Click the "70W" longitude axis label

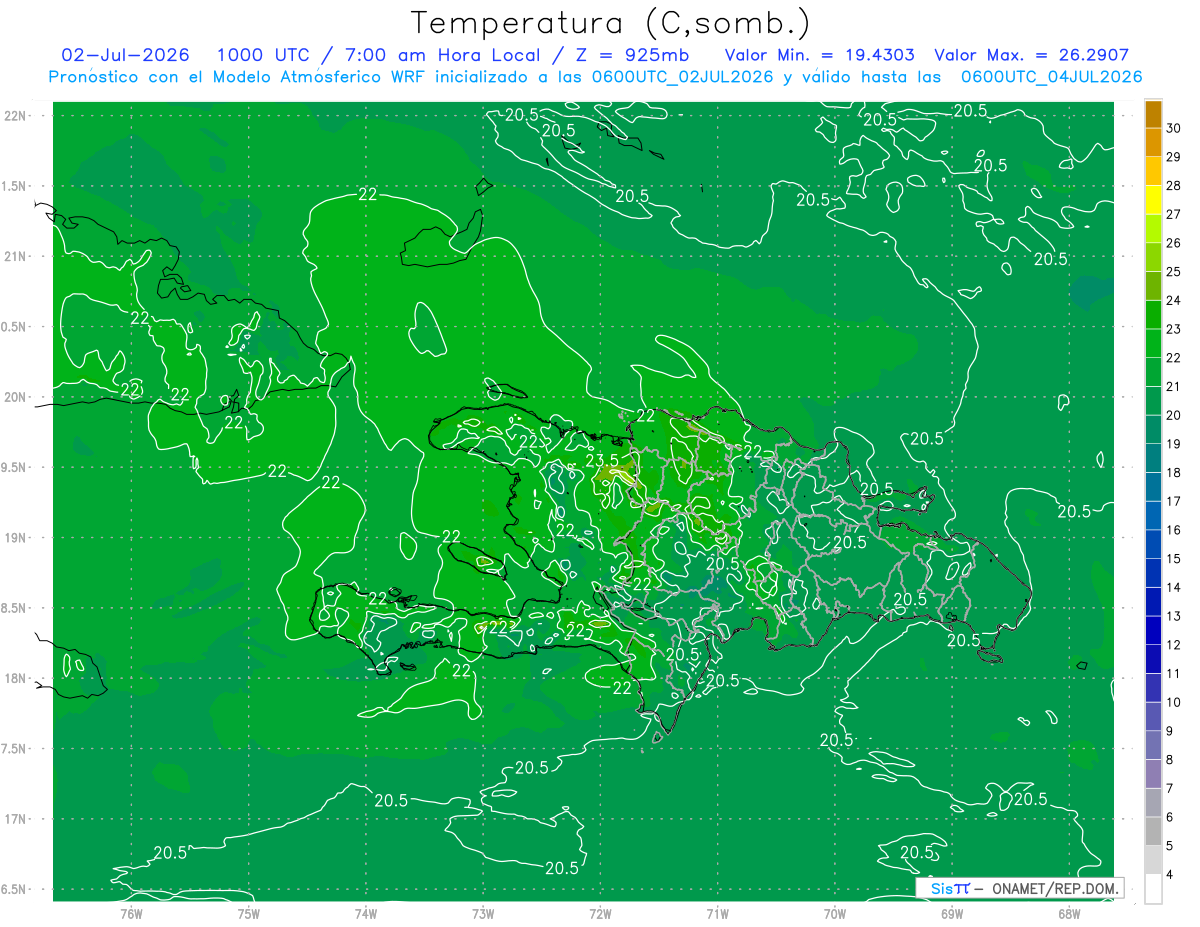835,913
